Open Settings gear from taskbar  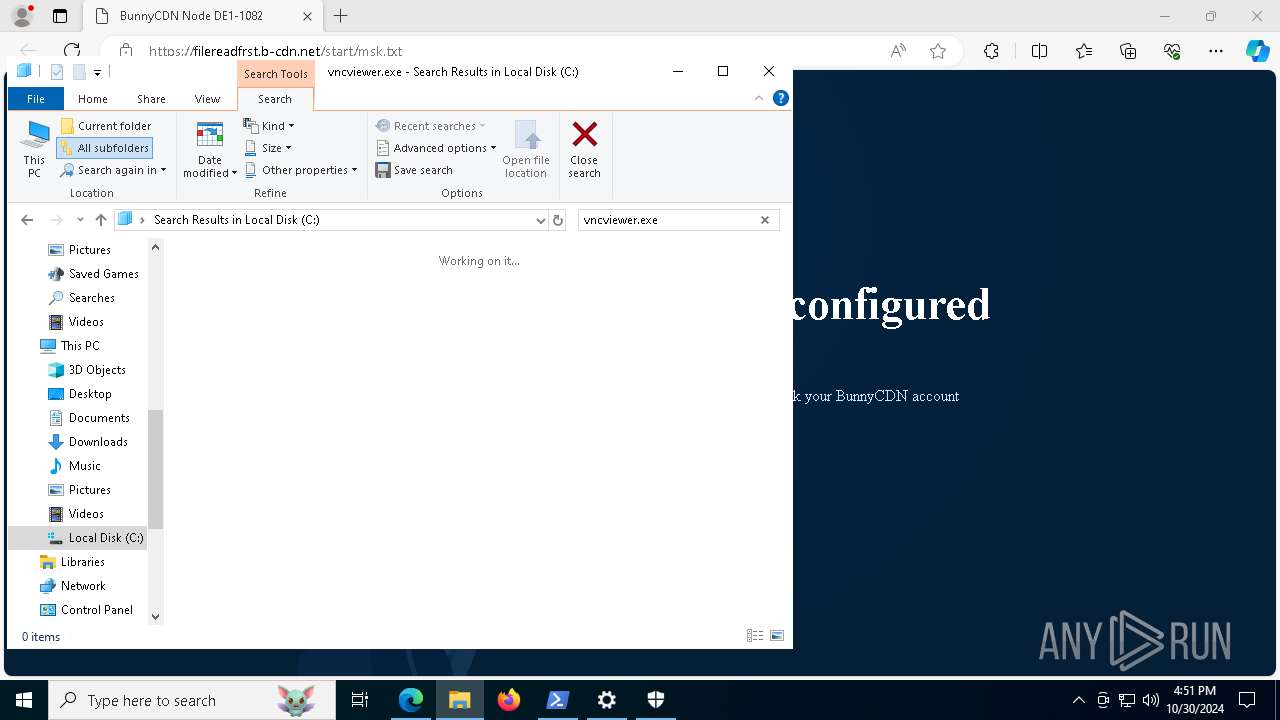[x=607, y=700]
